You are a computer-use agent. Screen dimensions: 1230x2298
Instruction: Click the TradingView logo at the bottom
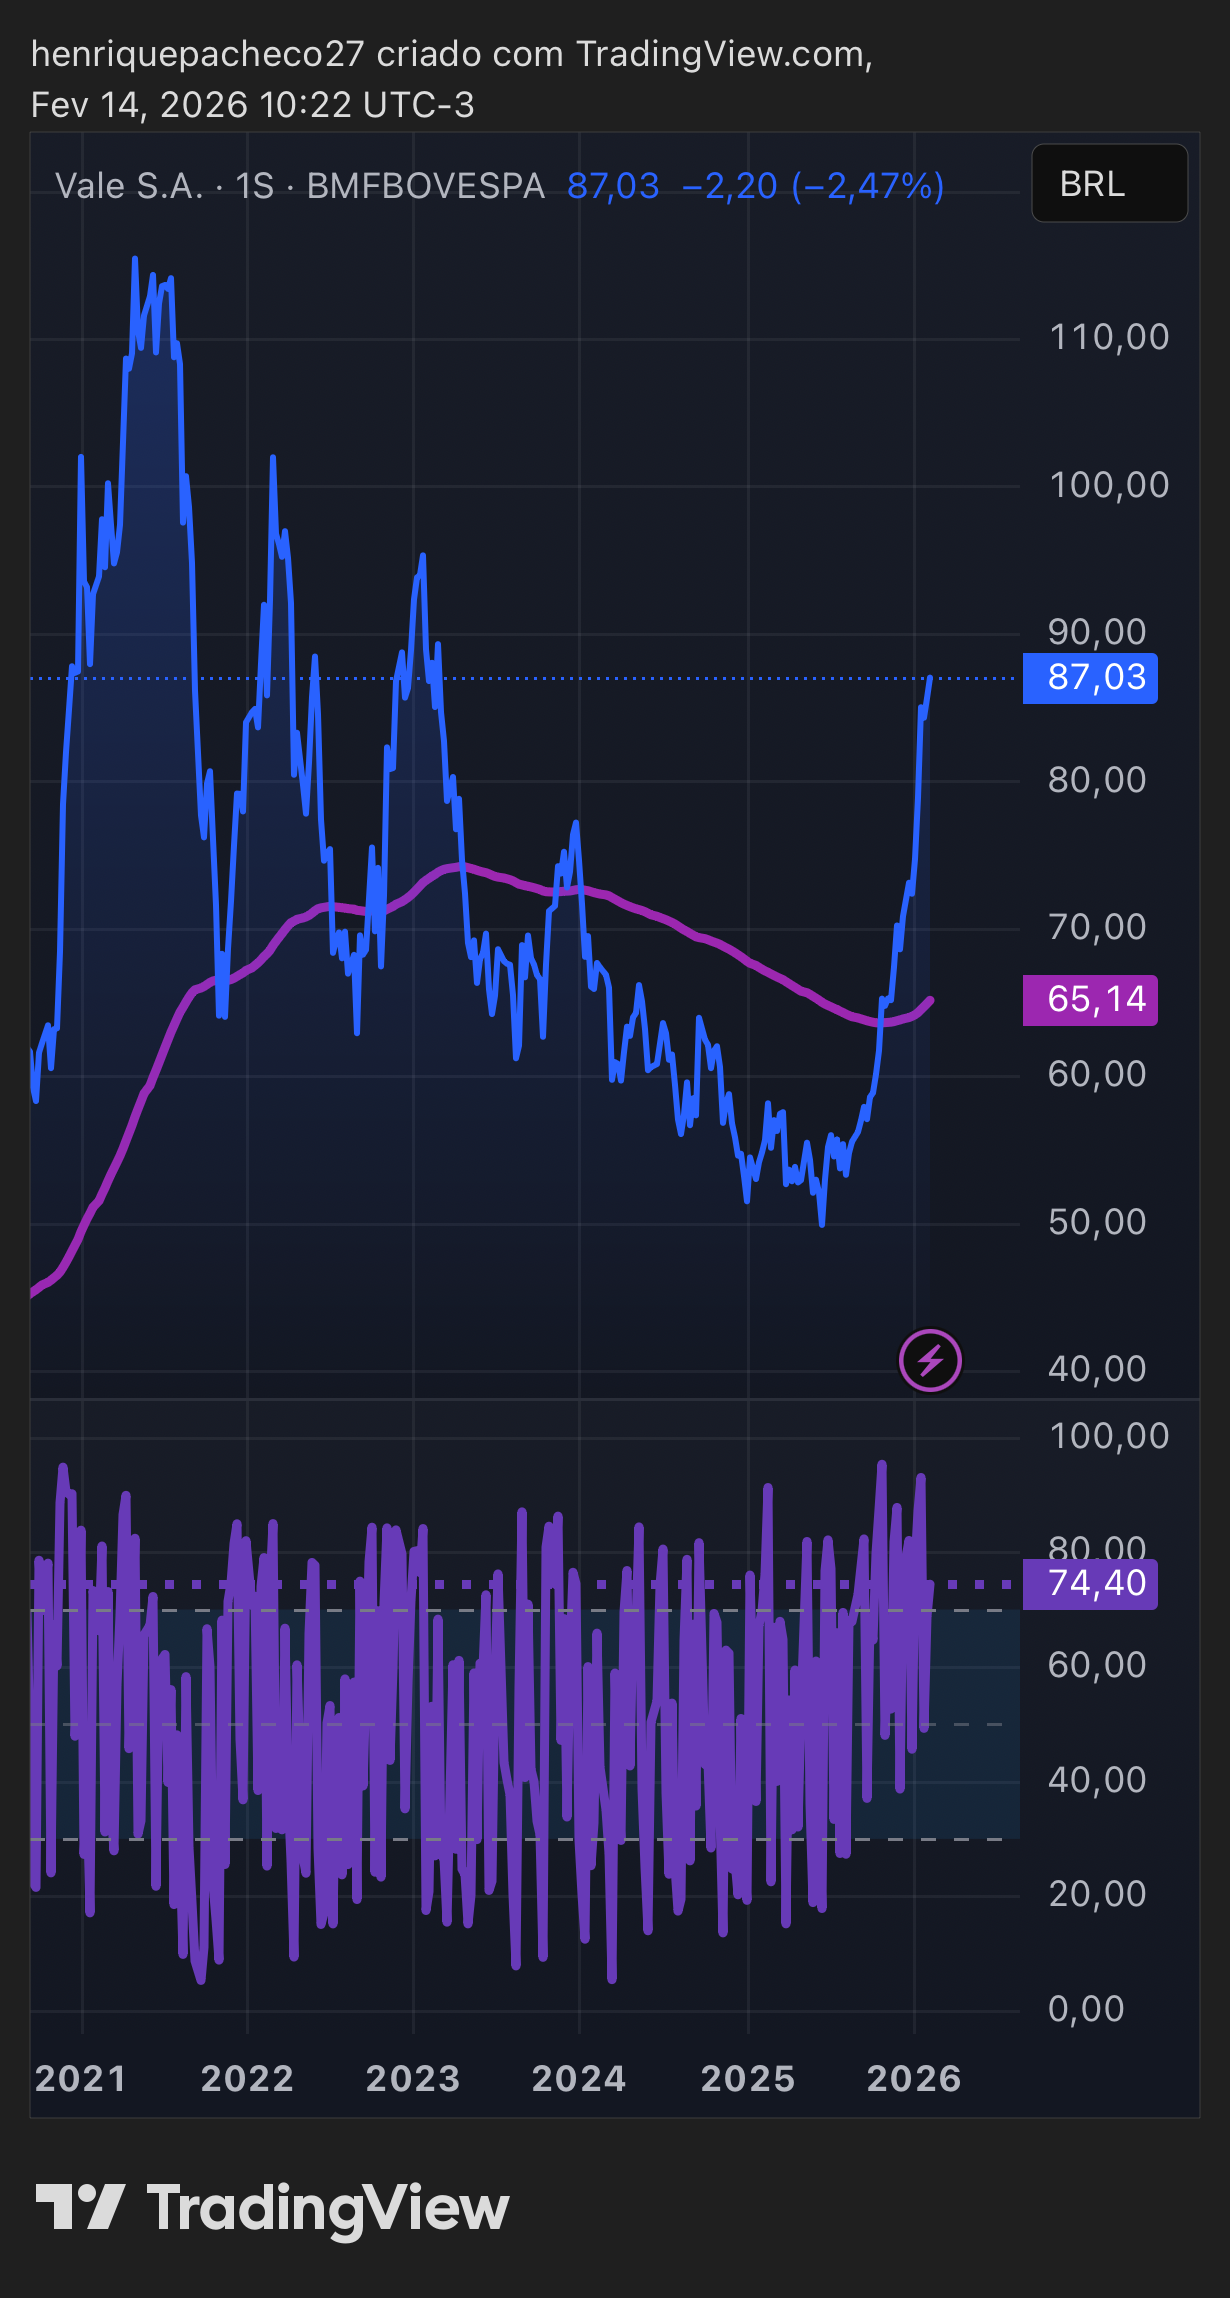click(x=272, y=2209)
